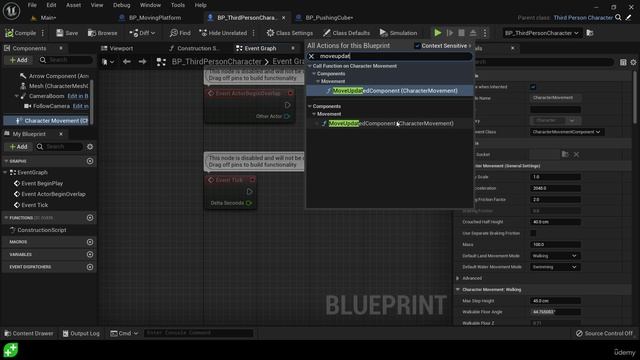Screen dimensions: 640x360
Task: Open BP_ThirdPersonCharacter debug object dropdown
Action: coord(541,33)
